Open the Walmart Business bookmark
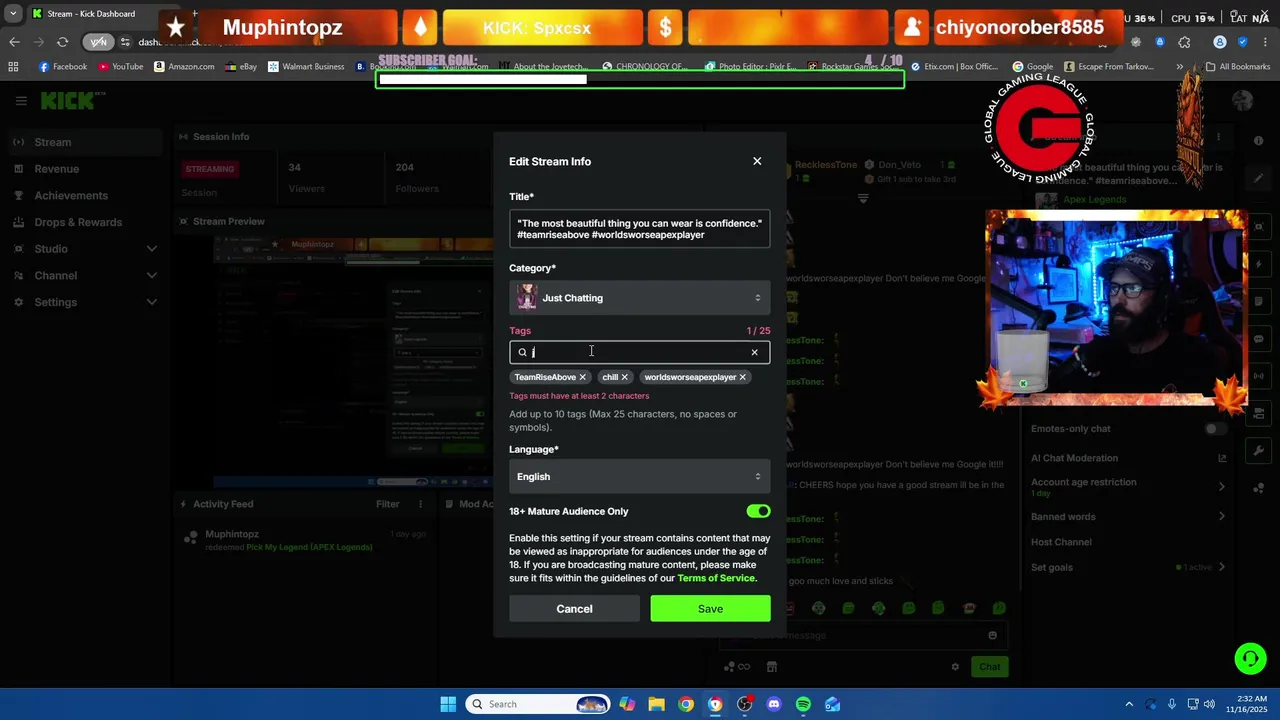 pos(306,67)
